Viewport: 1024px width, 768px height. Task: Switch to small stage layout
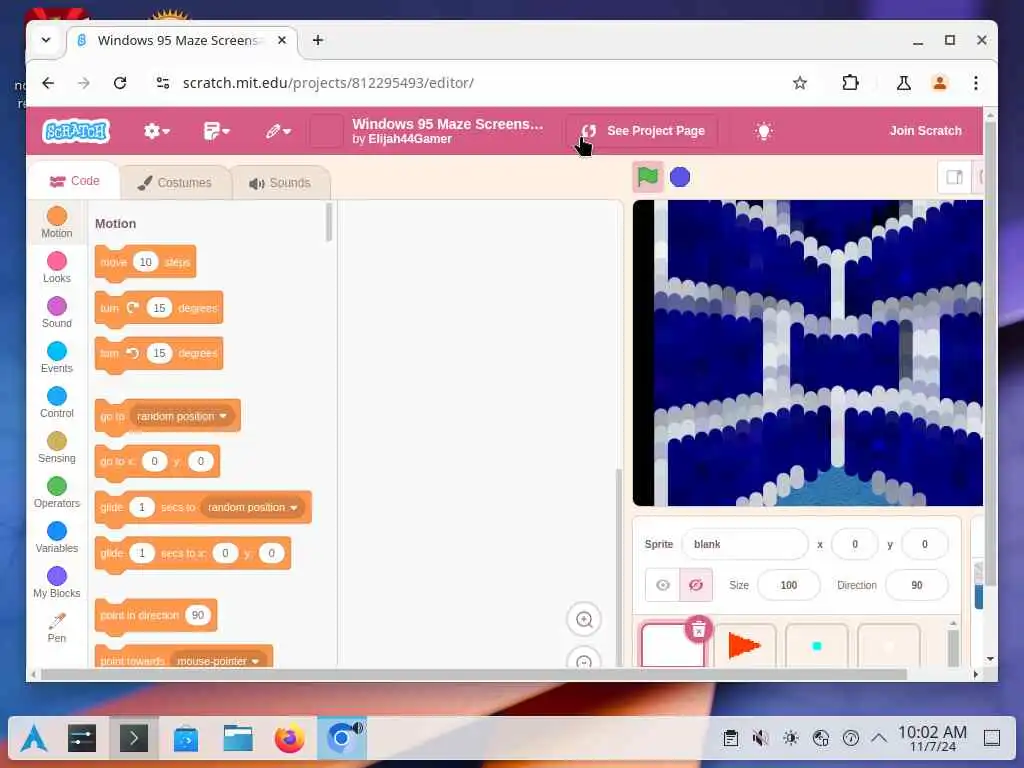pyautogui.click(x=954, y=177)
